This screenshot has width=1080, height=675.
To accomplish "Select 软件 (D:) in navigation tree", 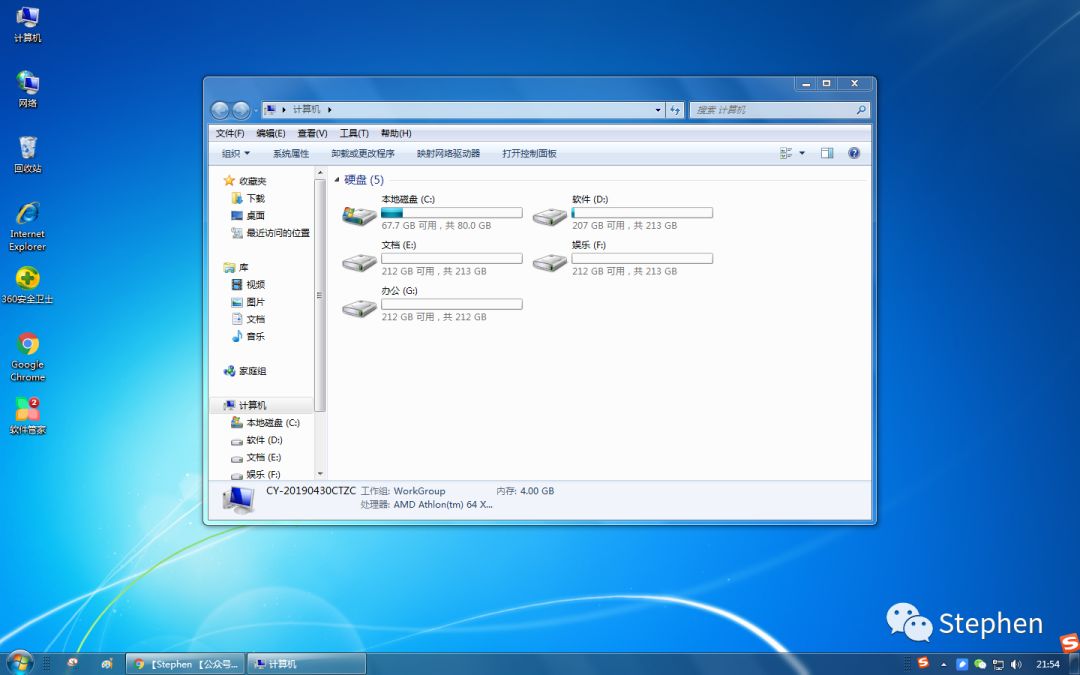I will (x=256, y=439).
